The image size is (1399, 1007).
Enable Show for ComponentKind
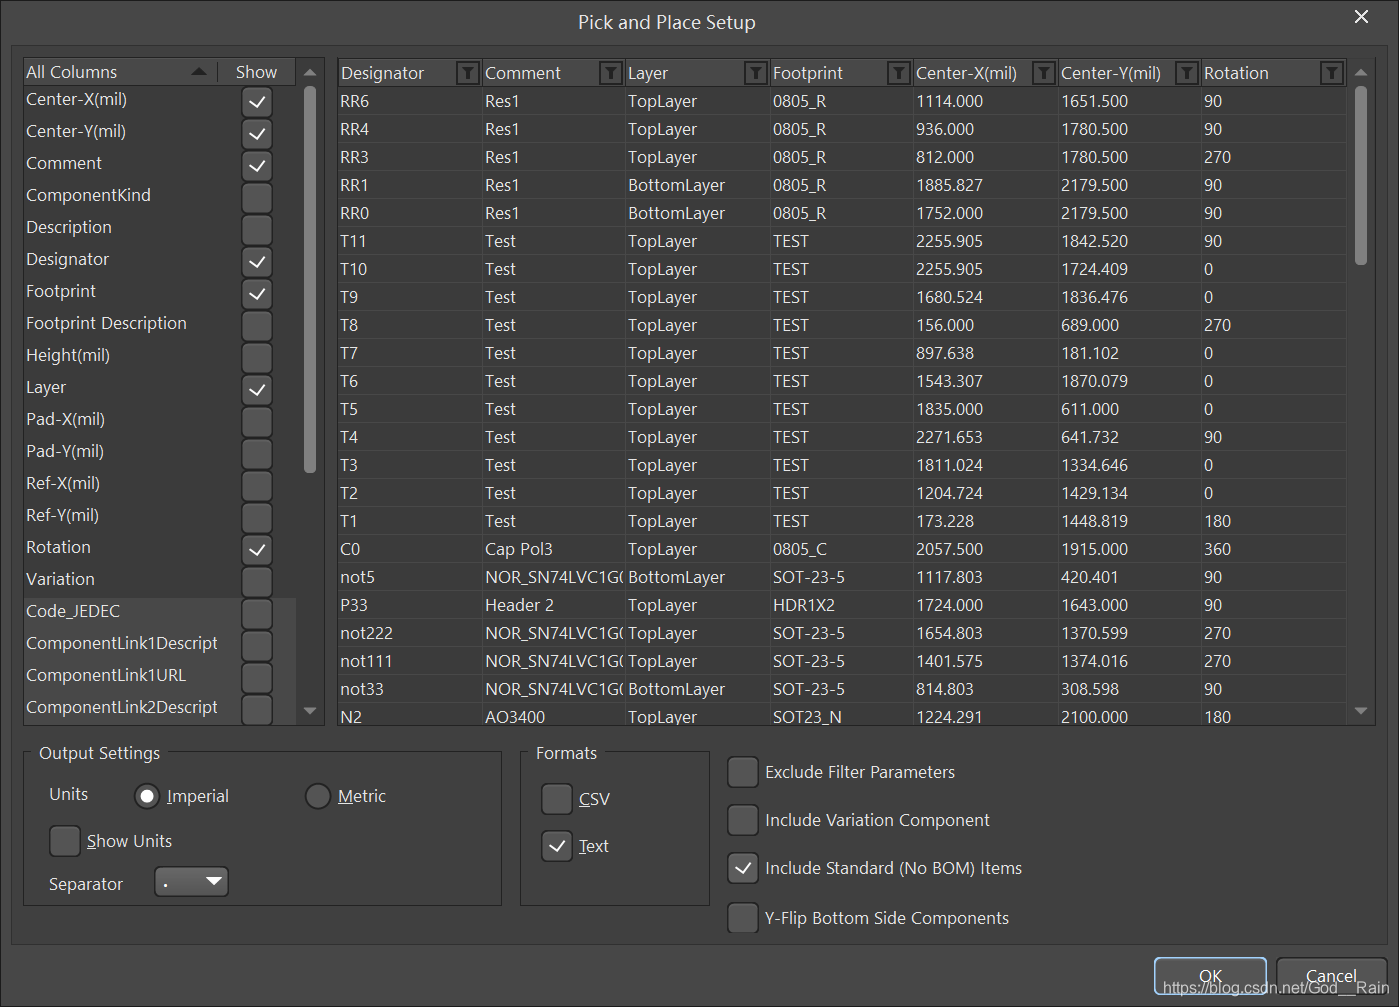pos(257,198)
